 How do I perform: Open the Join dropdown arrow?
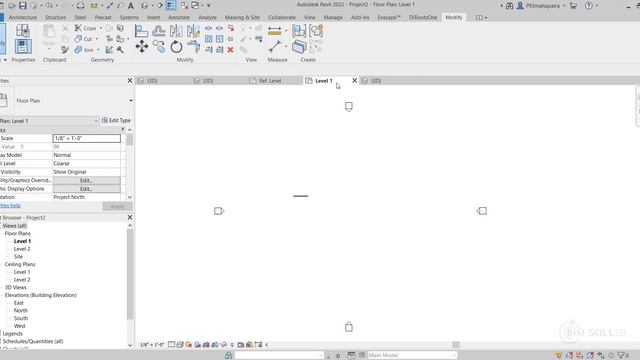click(x=98, y=50)
